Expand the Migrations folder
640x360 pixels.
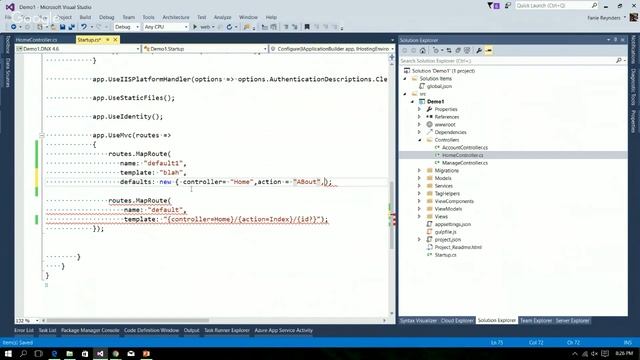(419, 171)
